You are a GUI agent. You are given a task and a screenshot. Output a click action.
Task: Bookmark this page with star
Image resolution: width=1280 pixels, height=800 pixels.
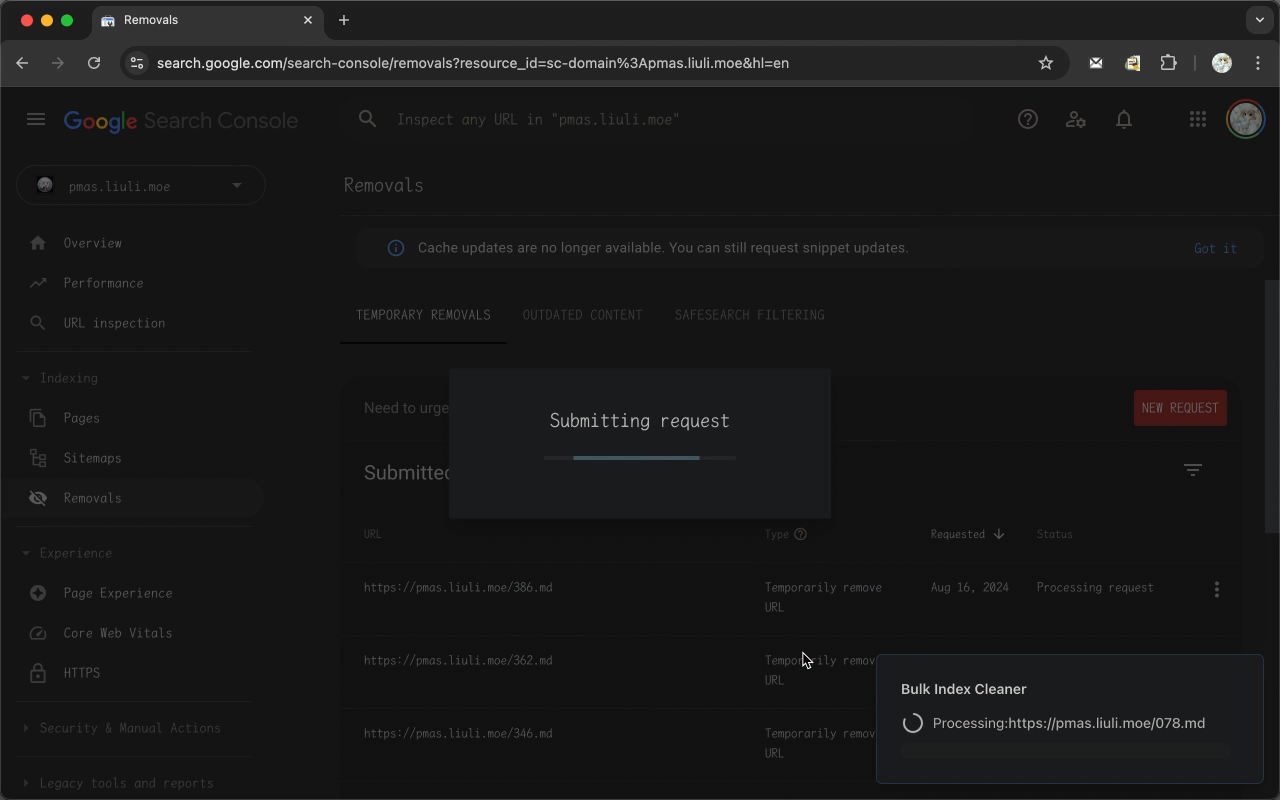(1046, 63)
